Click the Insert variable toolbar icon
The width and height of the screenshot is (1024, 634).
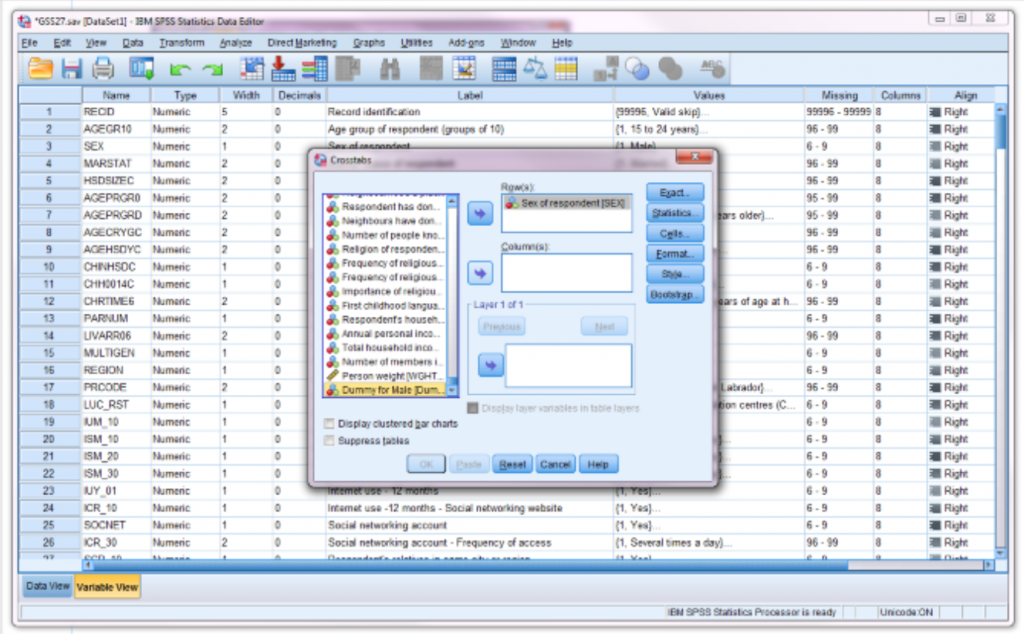465,69
